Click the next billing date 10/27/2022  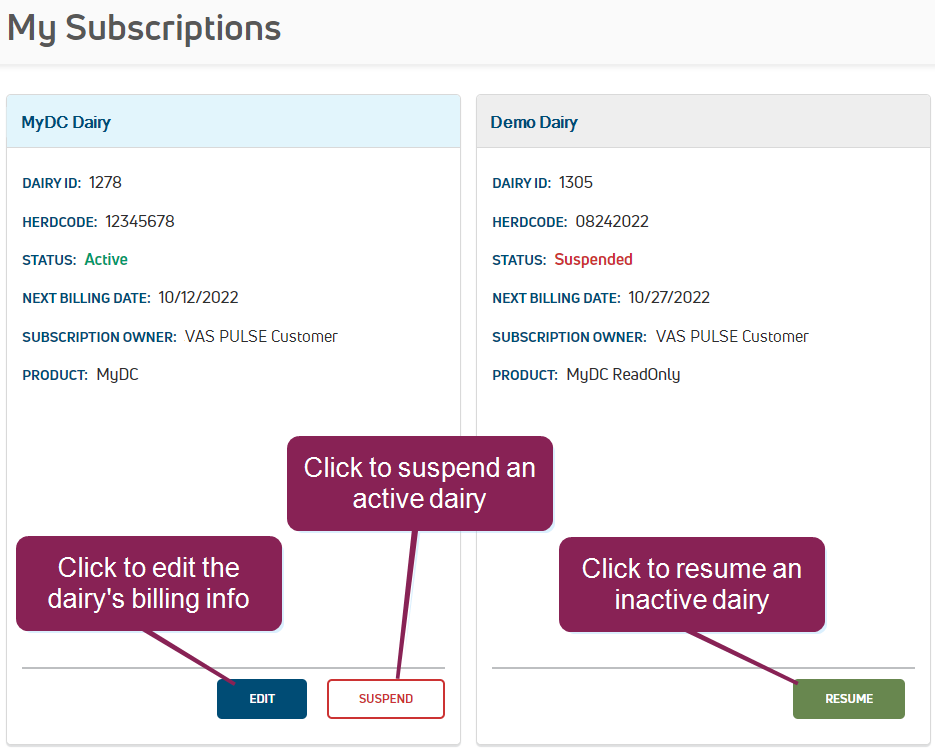(668, 297)
